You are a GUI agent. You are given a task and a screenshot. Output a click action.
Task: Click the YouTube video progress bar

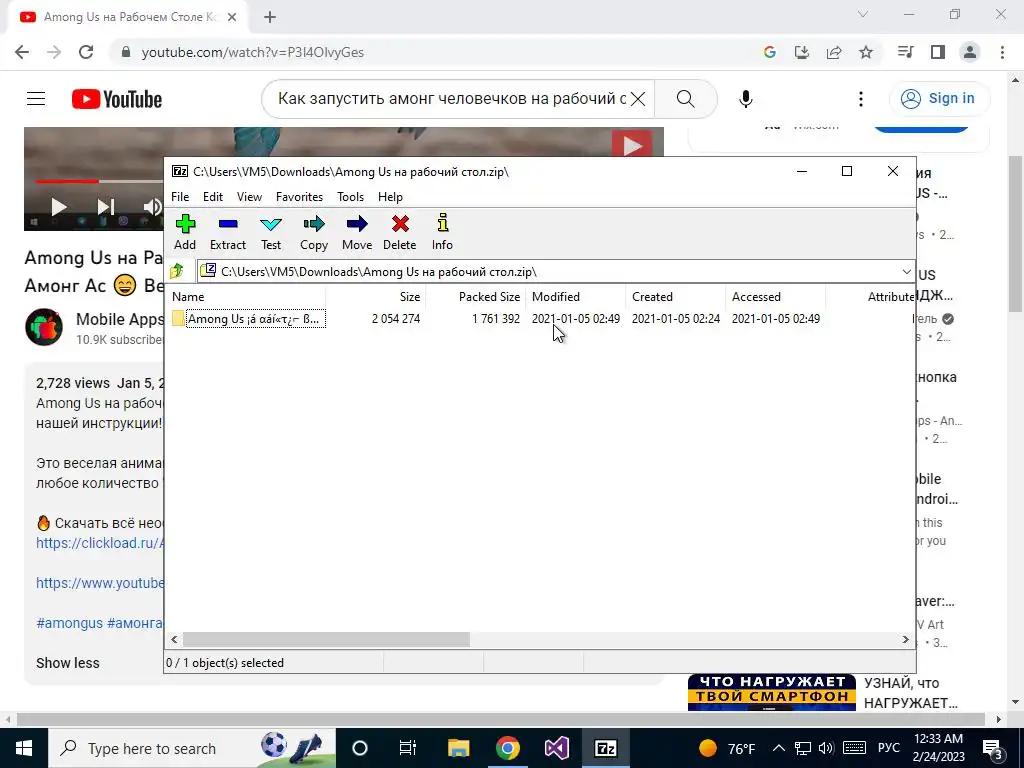tap(99, 181)
